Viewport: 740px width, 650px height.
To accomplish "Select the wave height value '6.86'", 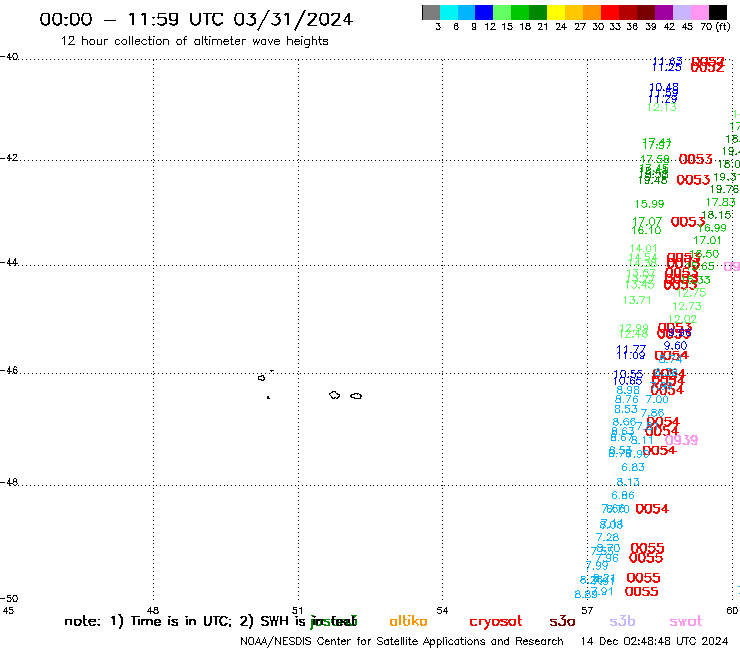I will point(623,496).
